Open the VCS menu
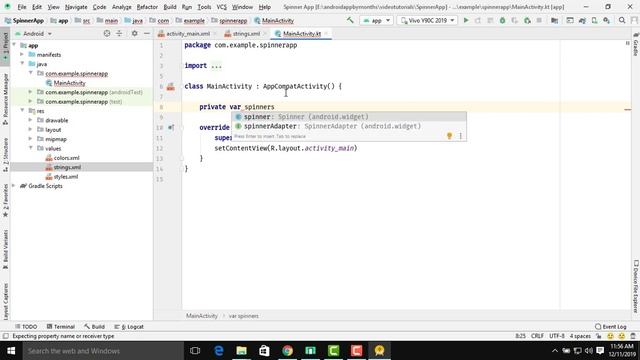The height and width of the screenshot is (360, 640). (221, 7)
